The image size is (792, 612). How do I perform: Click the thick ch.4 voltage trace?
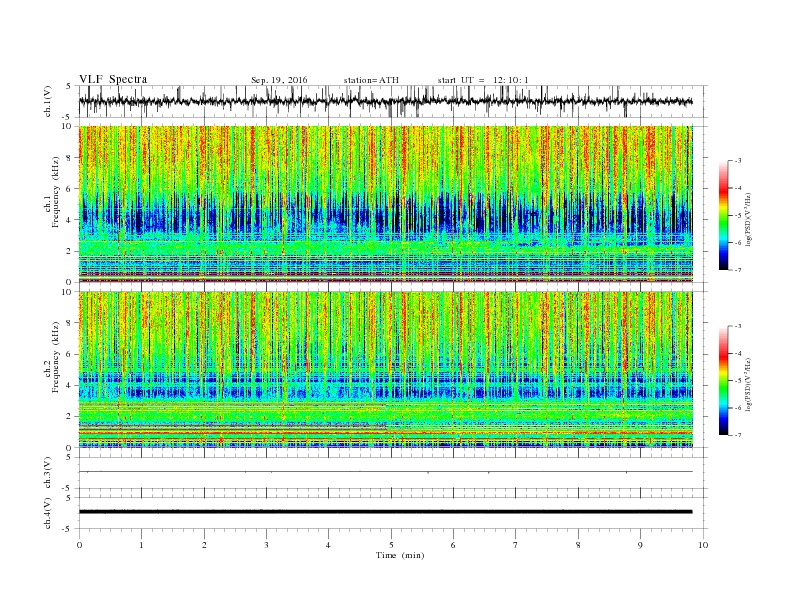point(386,512)
